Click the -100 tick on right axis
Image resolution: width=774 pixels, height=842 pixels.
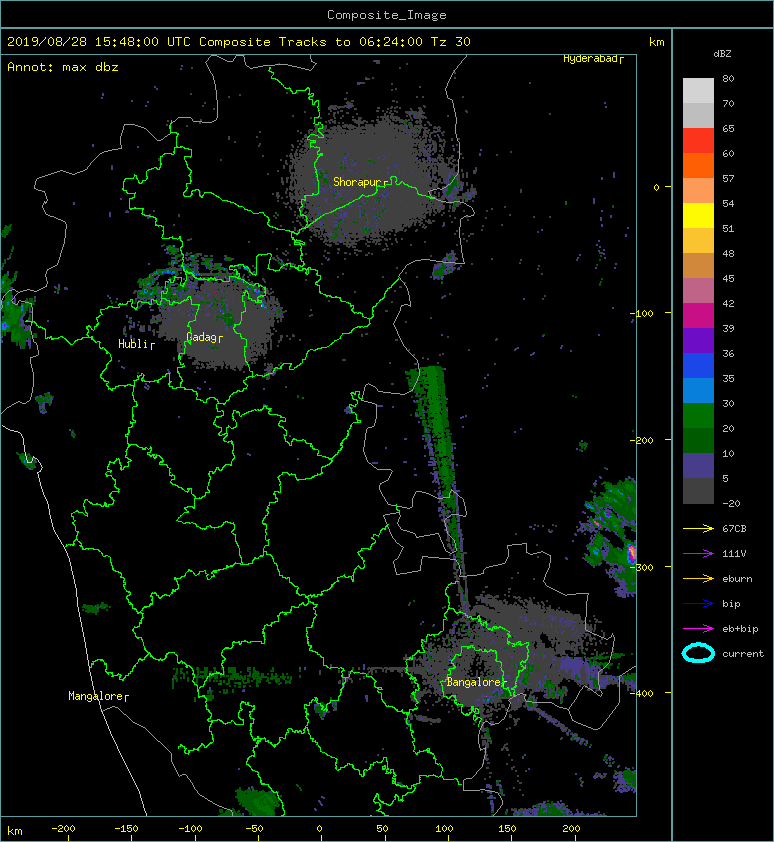641,314
